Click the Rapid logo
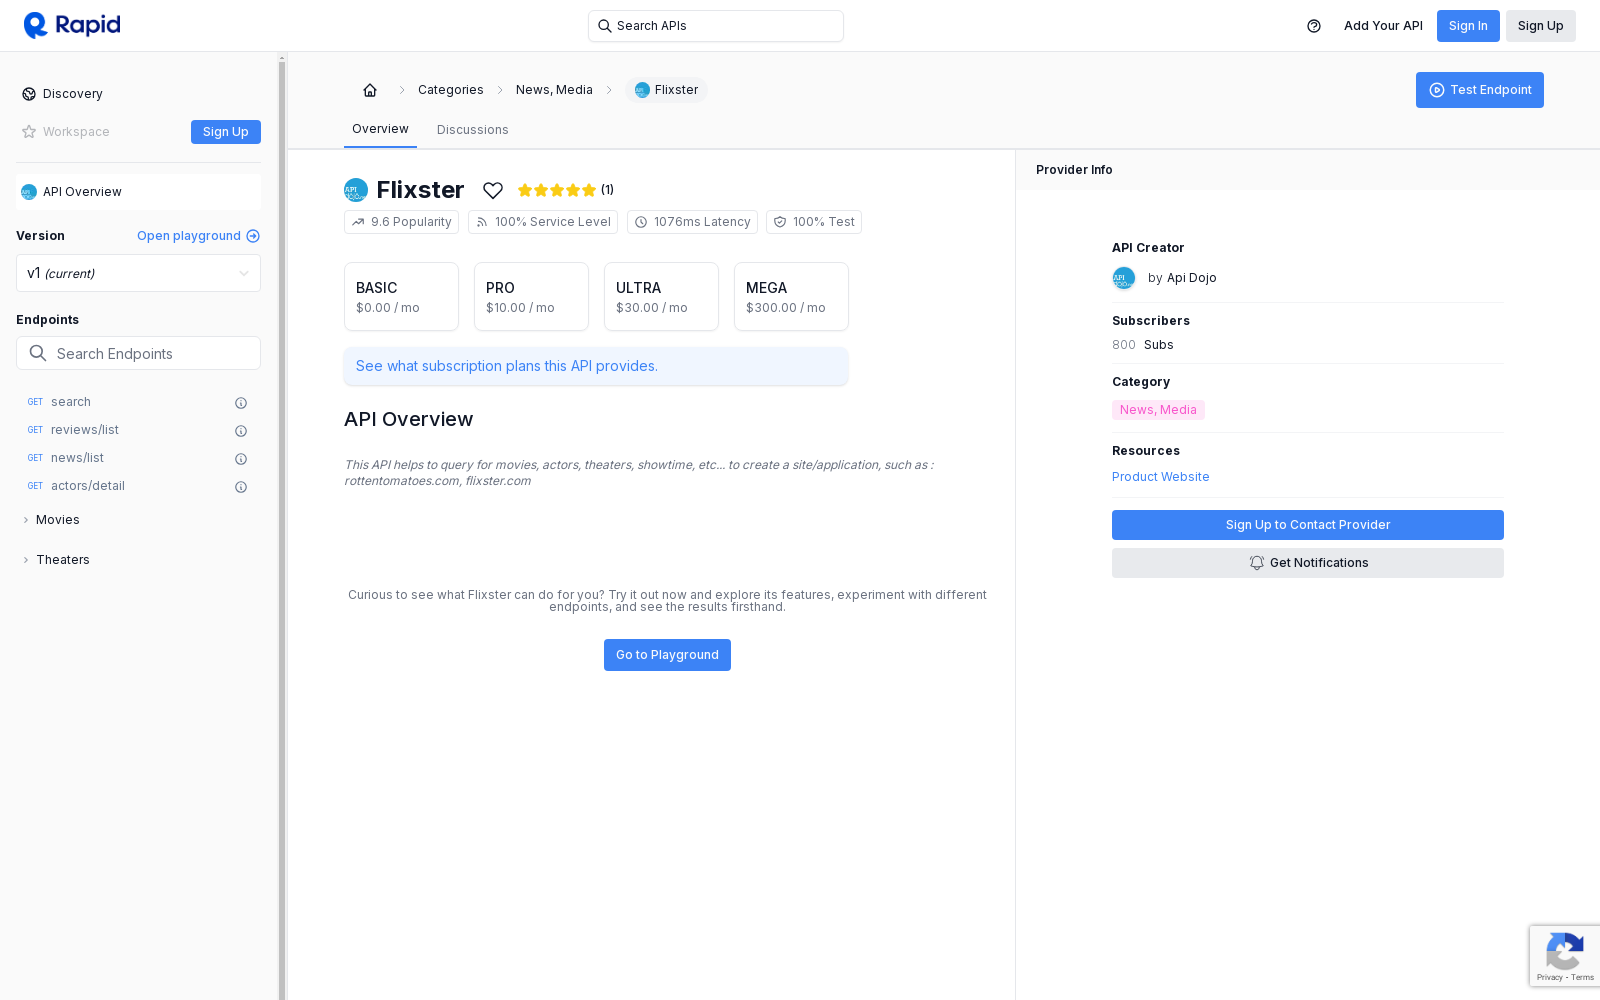Screen dimensions: 1600x1000 [x=72, y=25]
